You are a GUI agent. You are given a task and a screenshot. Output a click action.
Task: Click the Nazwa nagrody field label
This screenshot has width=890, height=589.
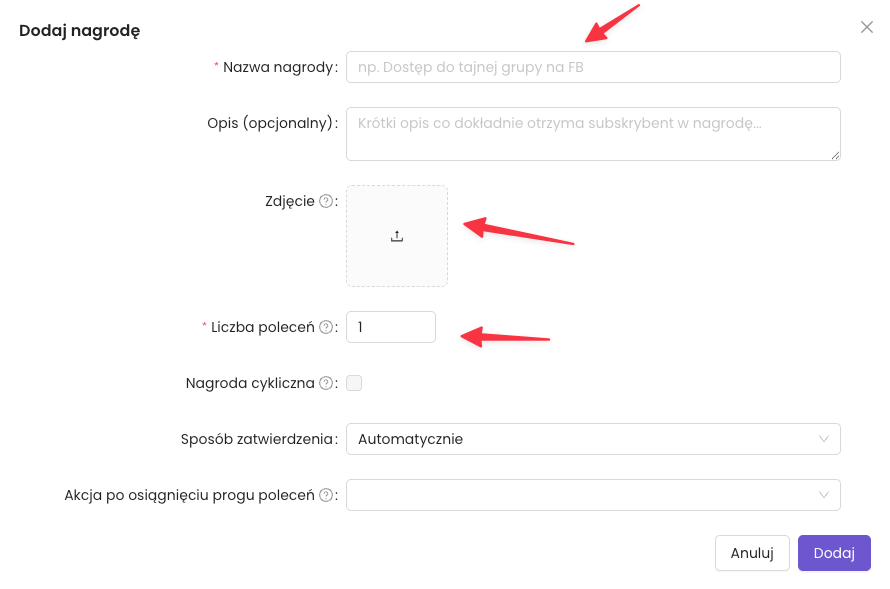click(277, 67)
